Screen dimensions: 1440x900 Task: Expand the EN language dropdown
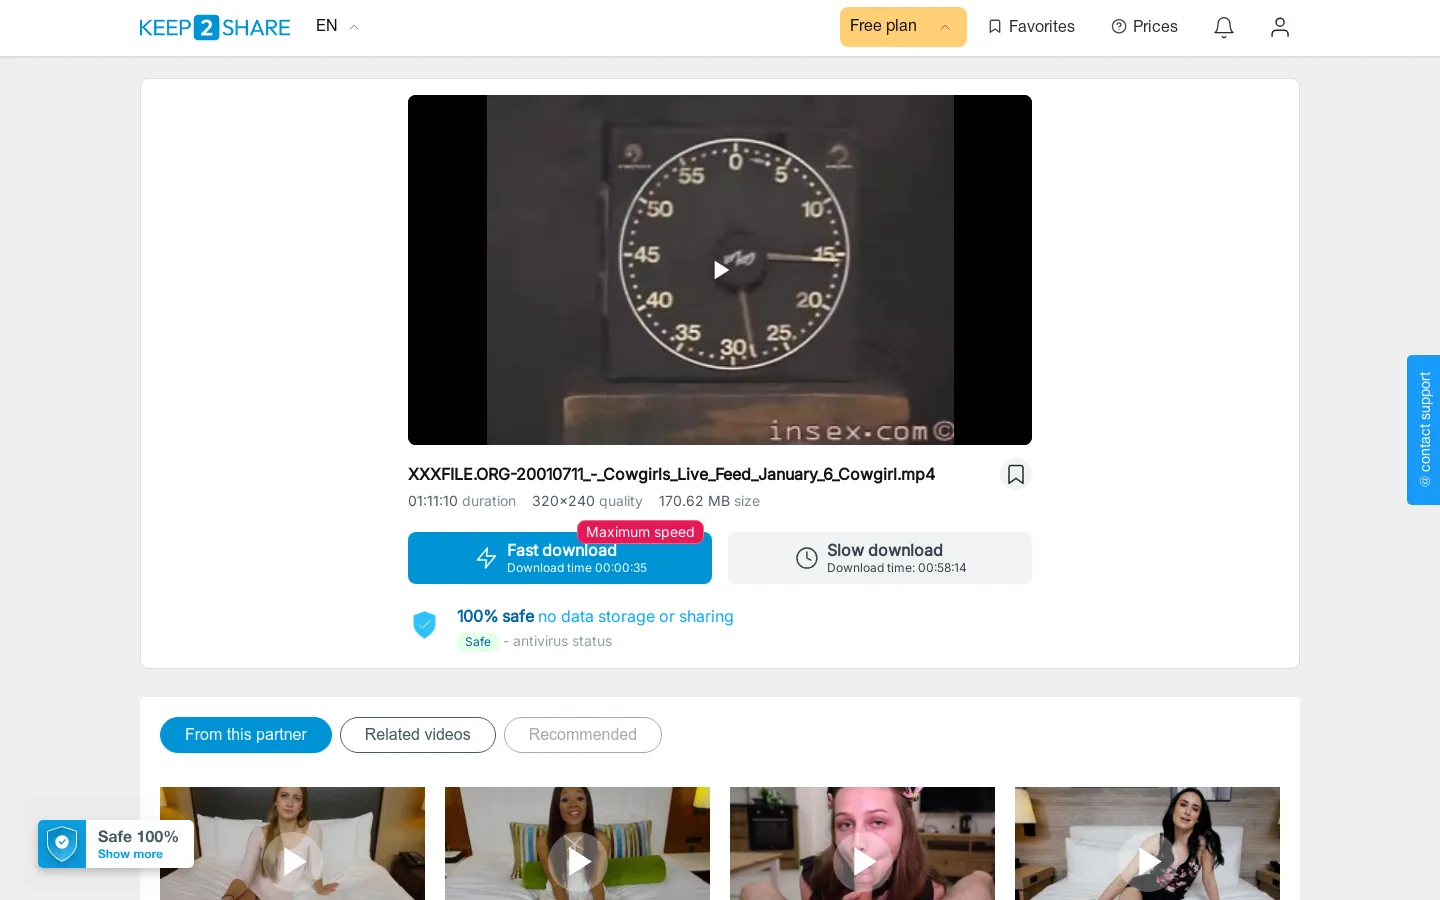click(x=337, y=26)
